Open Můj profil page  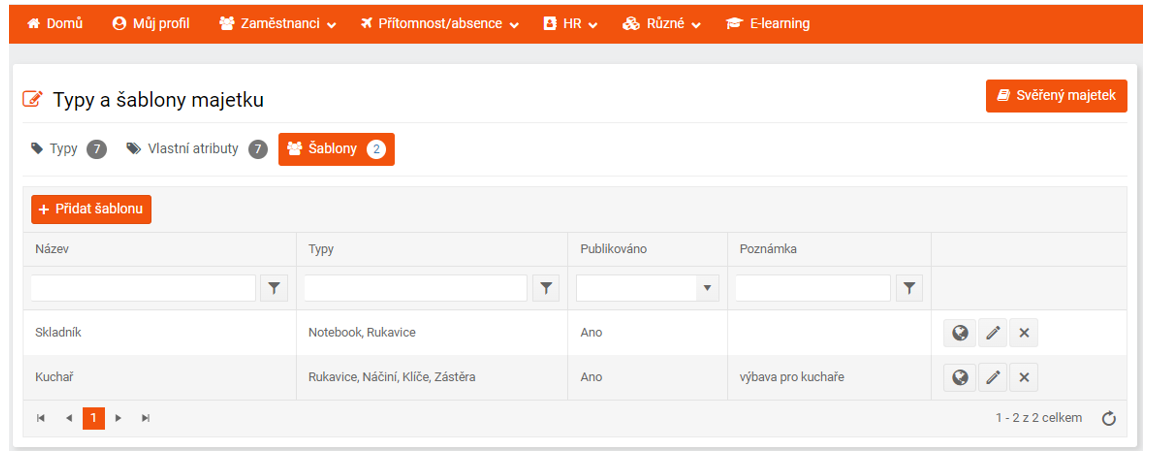pos(151,24)
